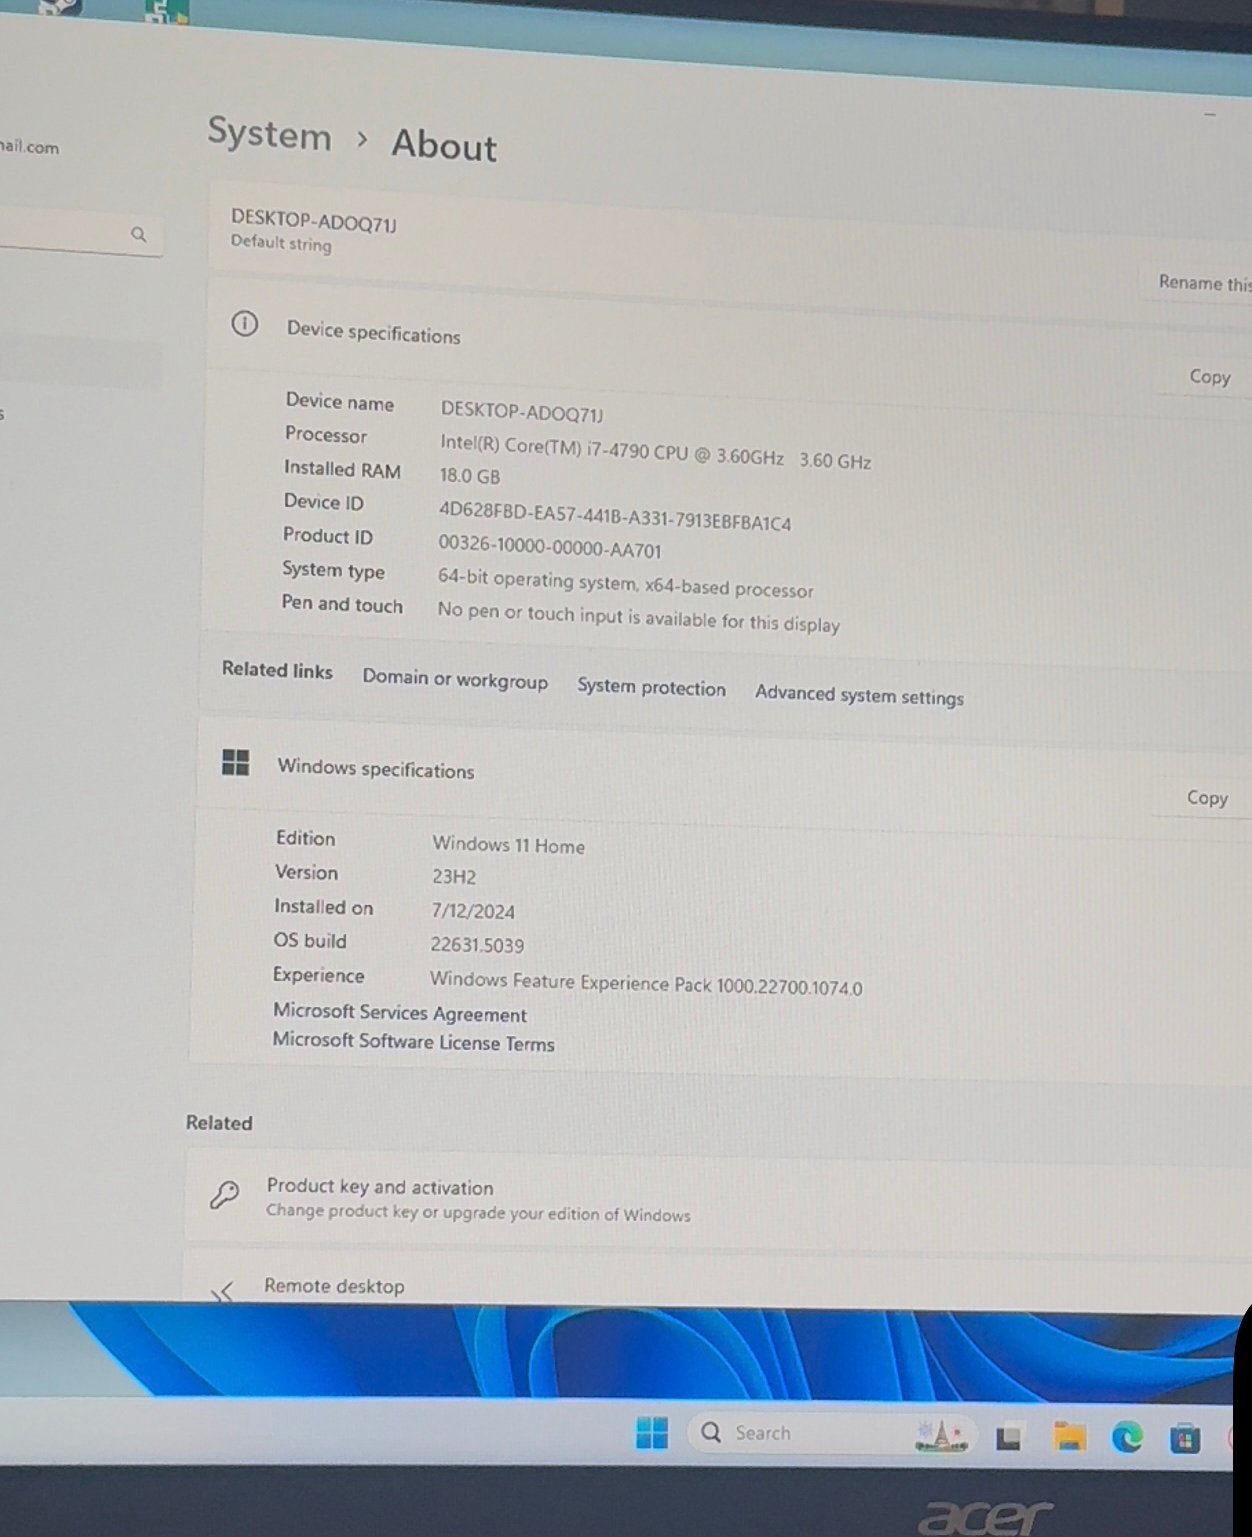Click the Intel Core i7-4790 processor value
Screen dimensions: 1252x1537
coord(655,451)
